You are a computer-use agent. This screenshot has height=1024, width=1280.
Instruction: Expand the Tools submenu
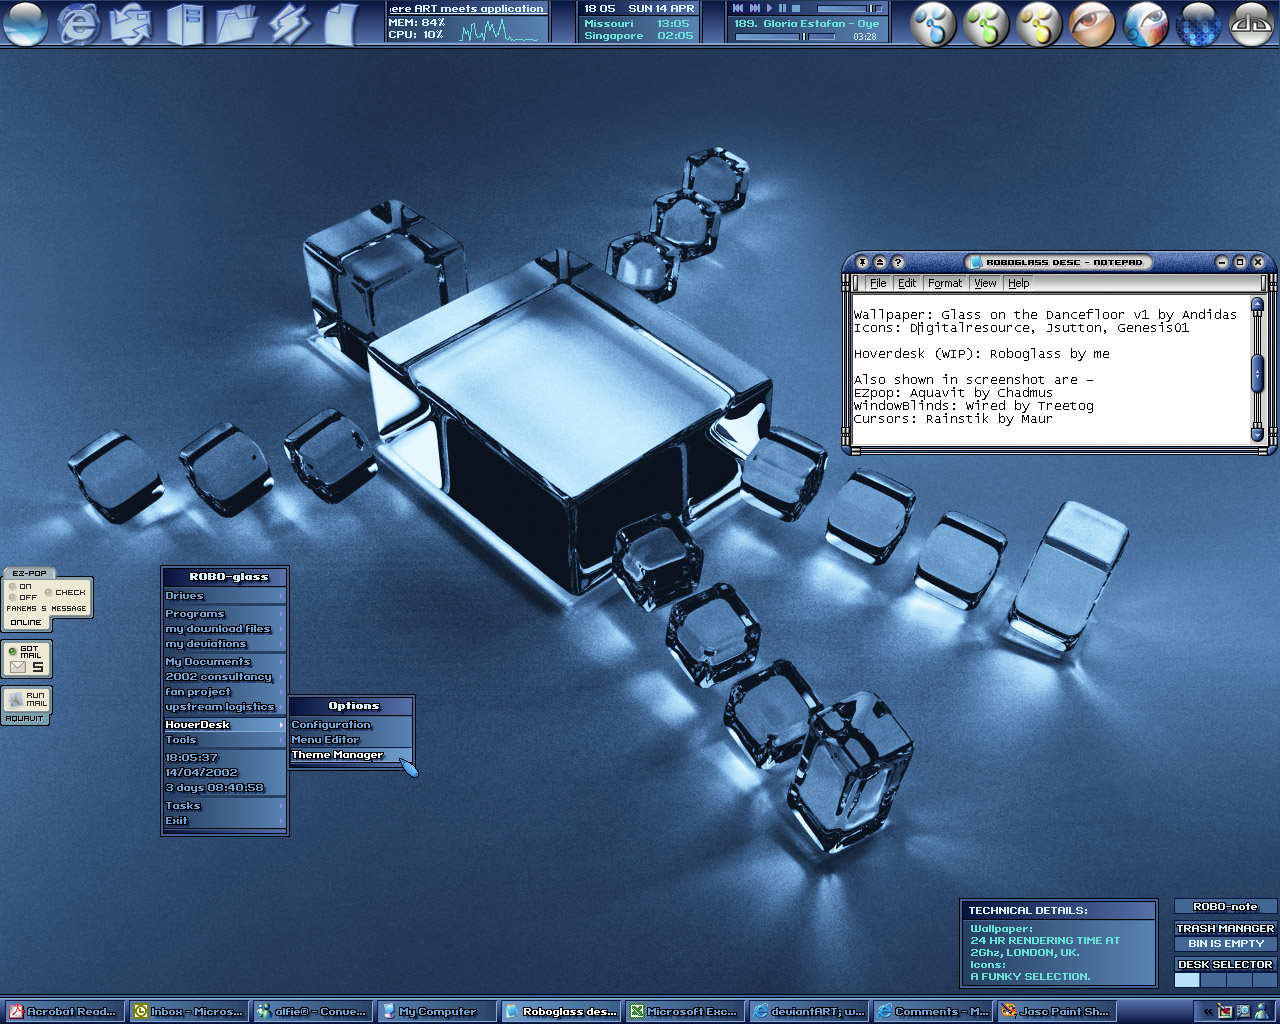click(x=224, y=740)
